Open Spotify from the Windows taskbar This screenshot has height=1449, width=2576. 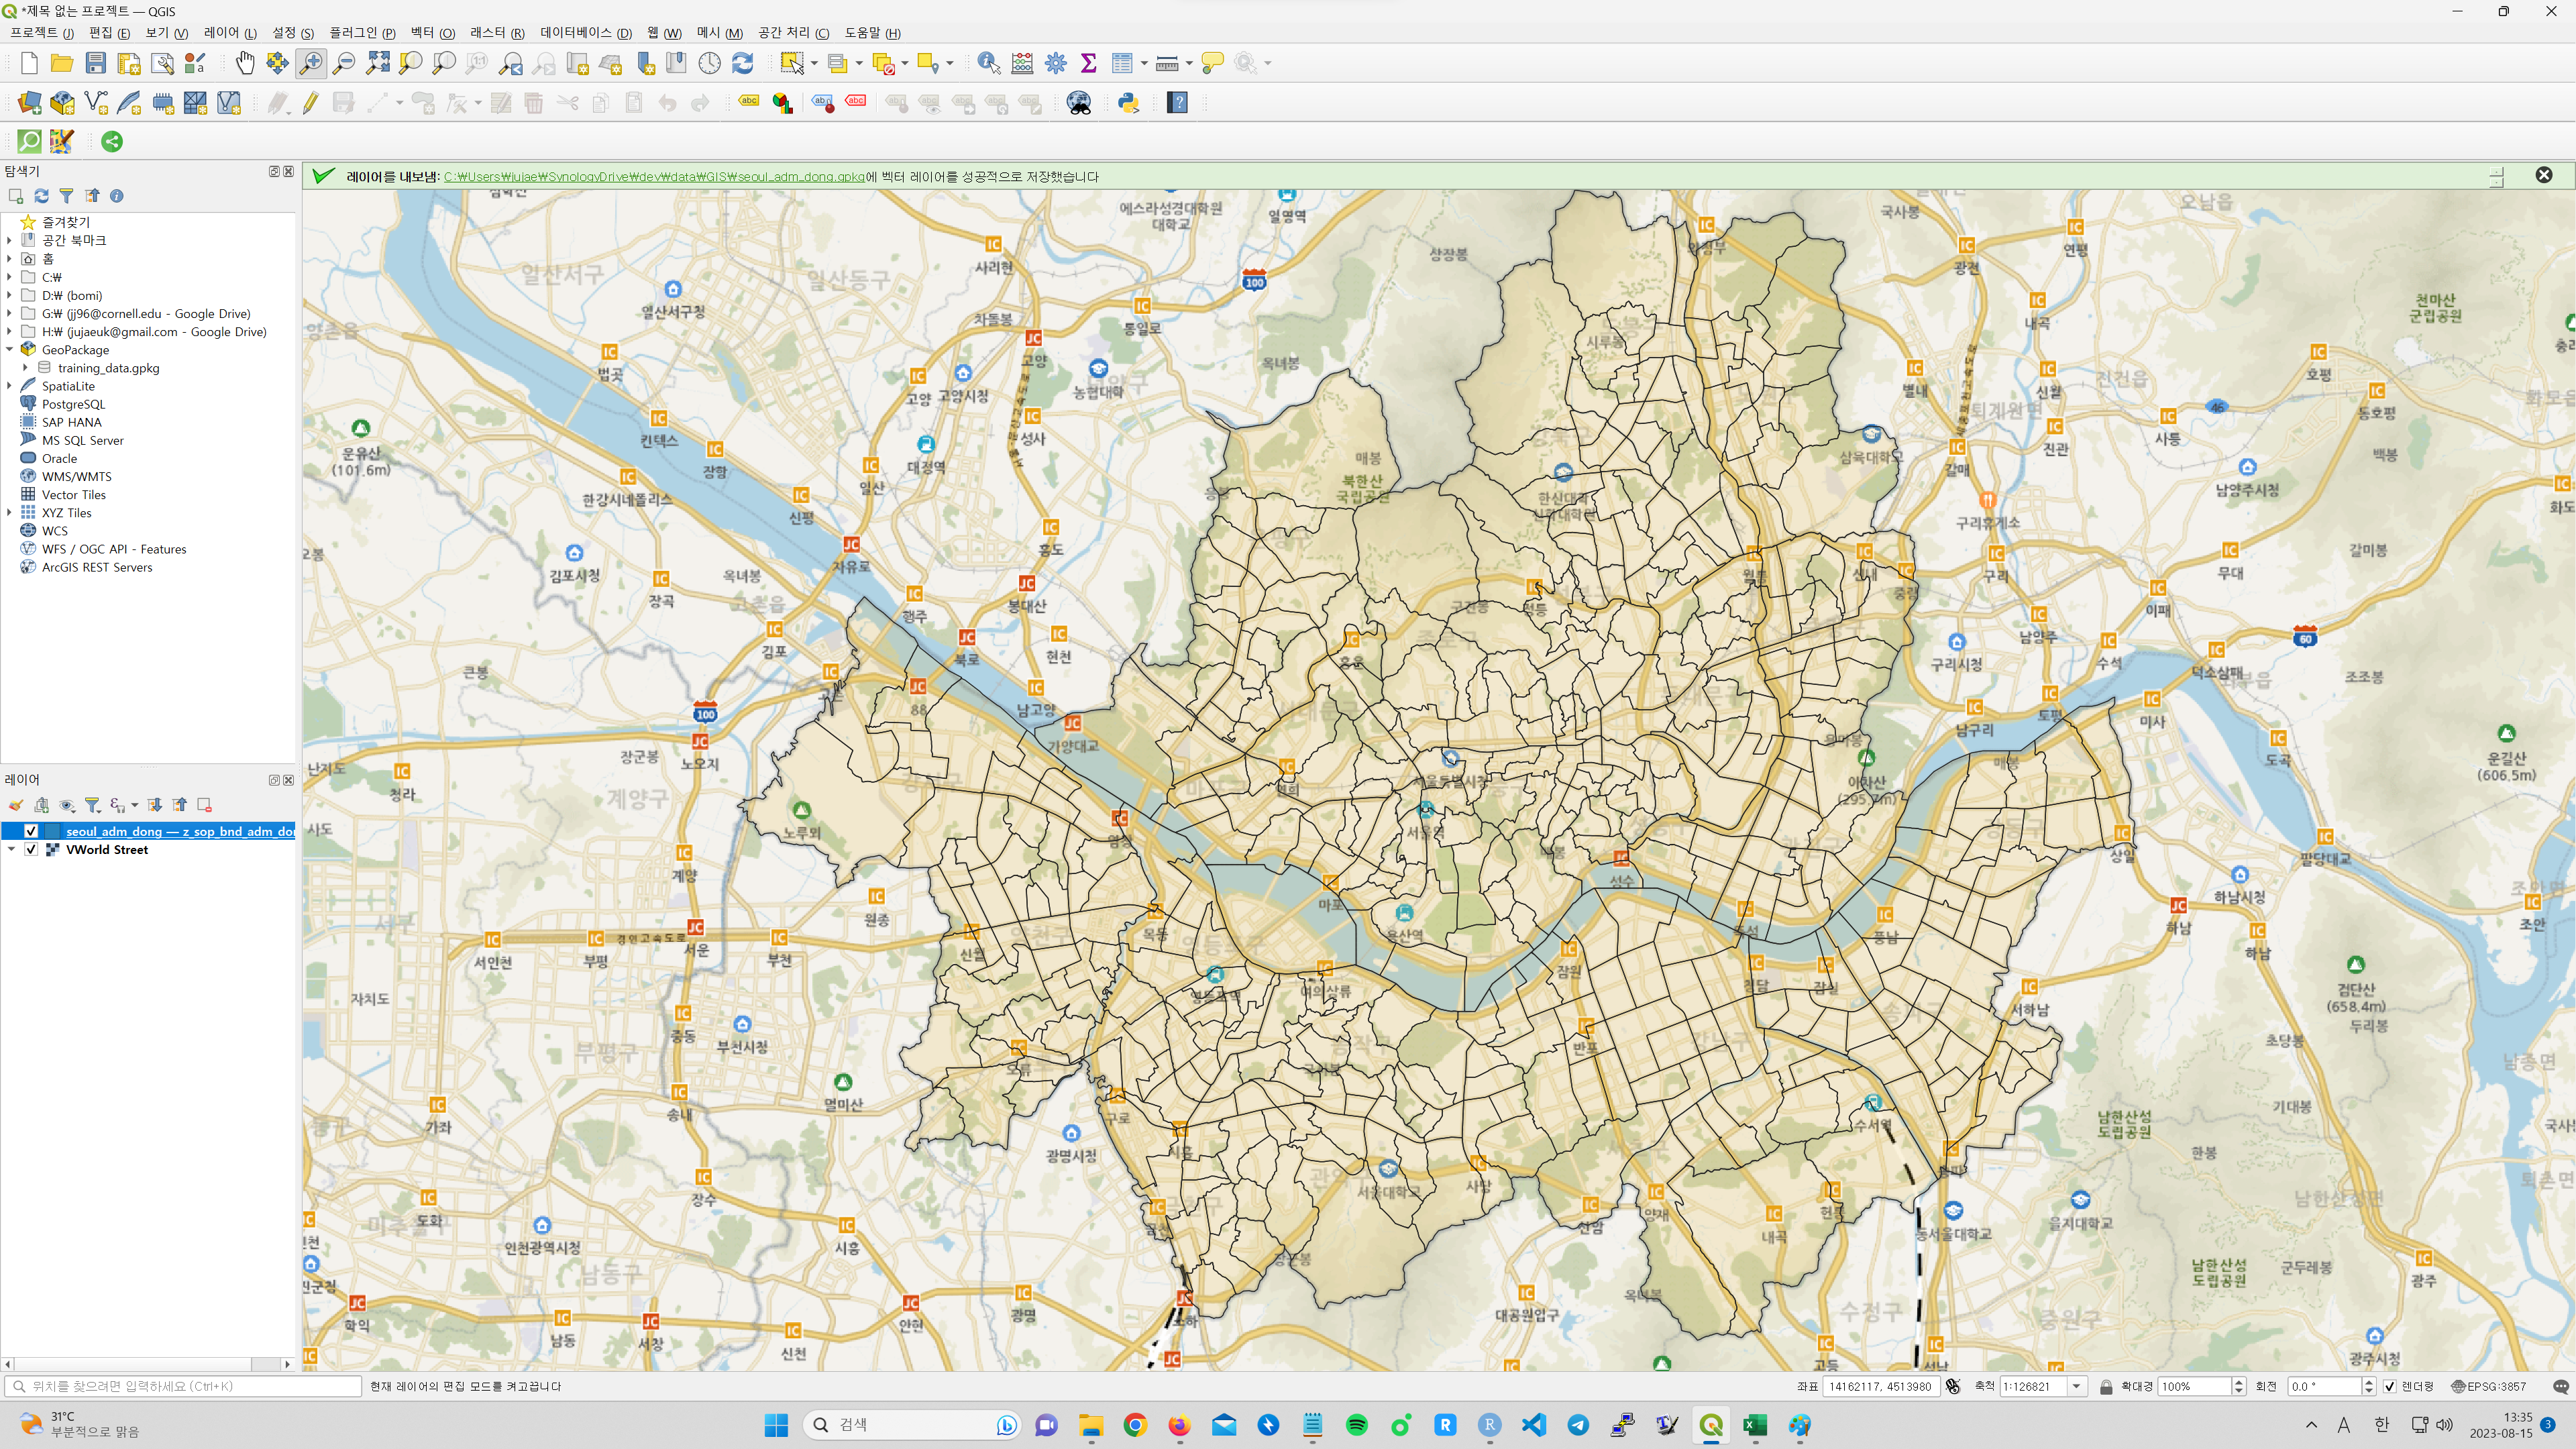1356,1425
